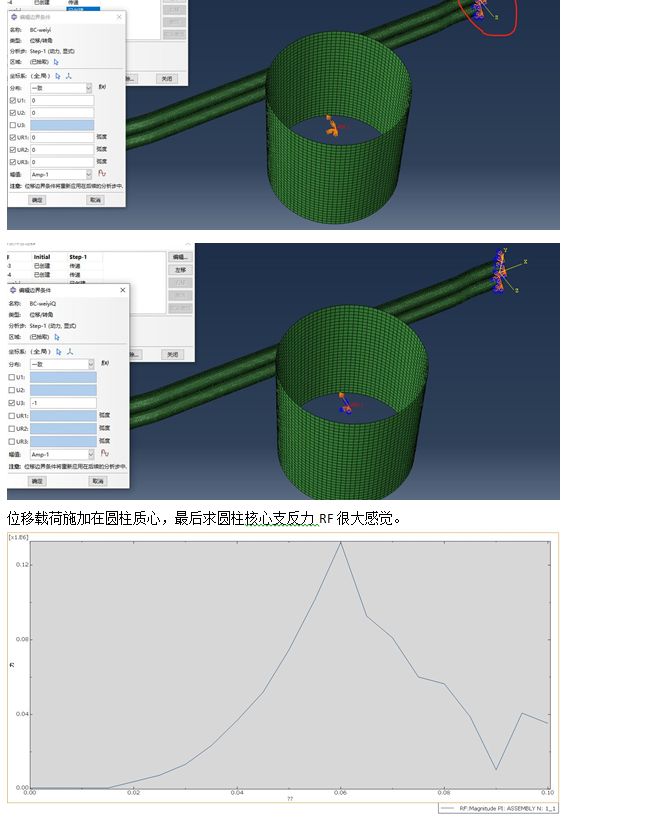Screen dimensions: 647x833
Task: Open Amp-1 amplitude dropdown in BC-weiyi dialog
Action: coord(88,174)
